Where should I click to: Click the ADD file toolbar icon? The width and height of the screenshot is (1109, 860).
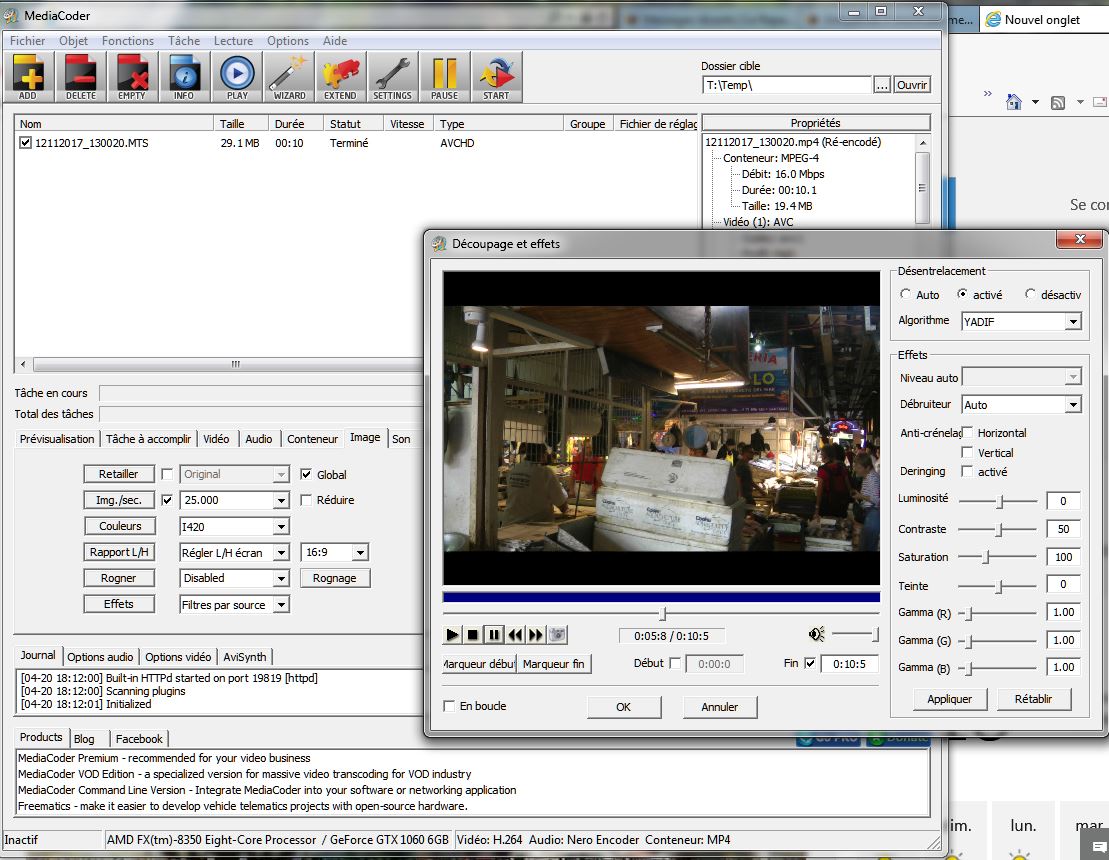[x=28, y=76]
